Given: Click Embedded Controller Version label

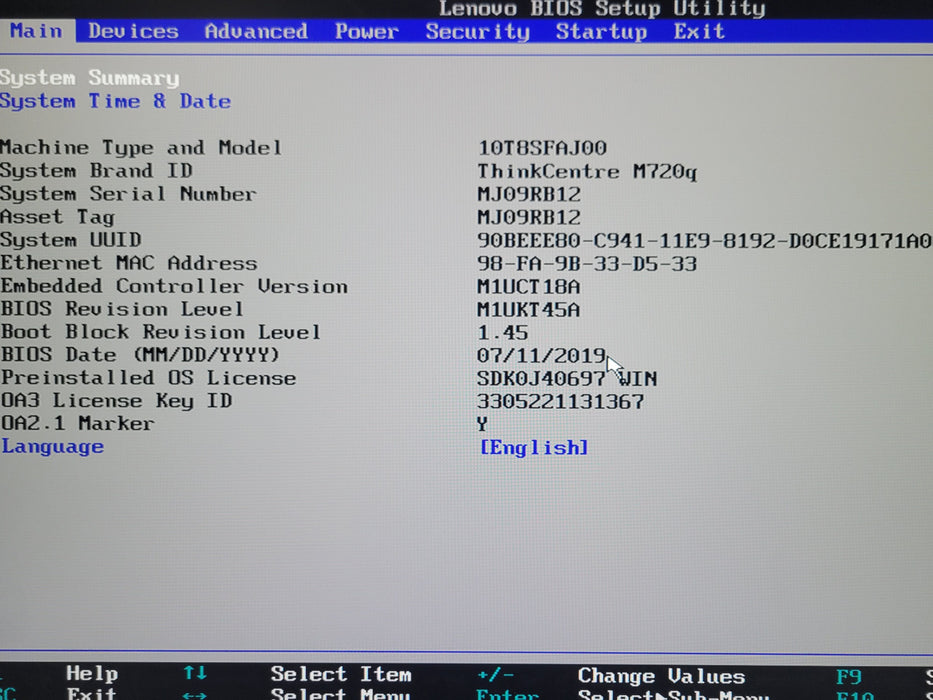Looking at the screenshot, I should coord(174,286).
